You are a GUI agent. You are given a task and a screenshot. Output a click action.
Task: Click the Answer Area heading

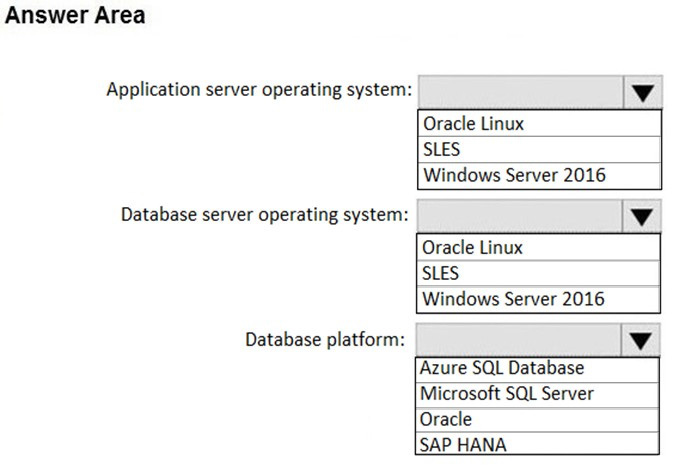coord(76,16)
